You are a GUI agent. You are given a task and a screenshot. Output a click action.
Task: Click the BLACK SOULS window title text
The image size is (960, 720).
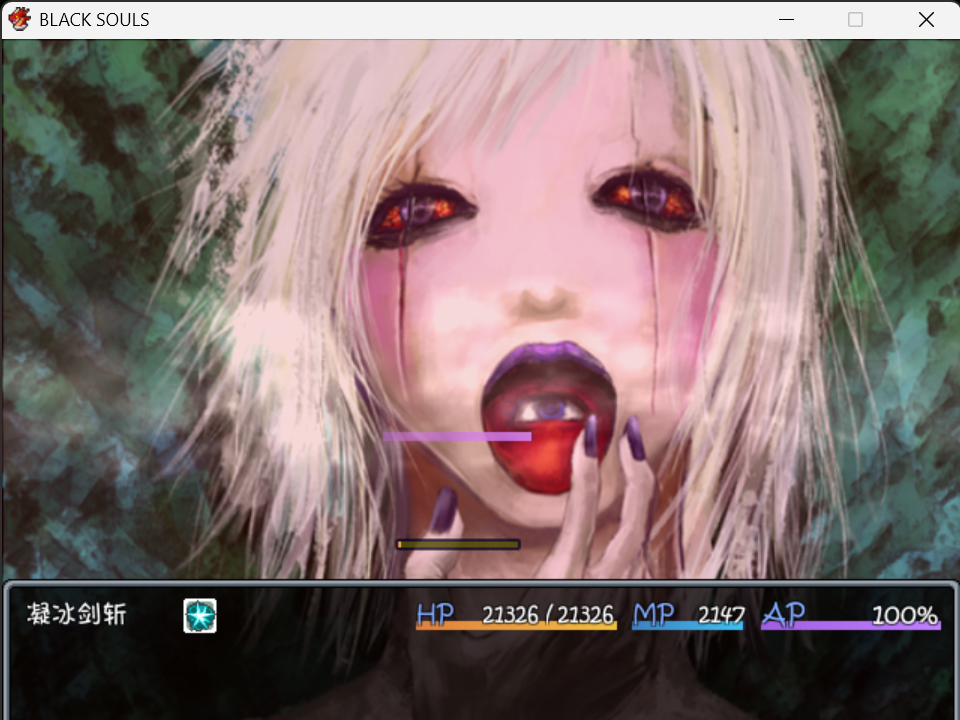pos(94,20)
